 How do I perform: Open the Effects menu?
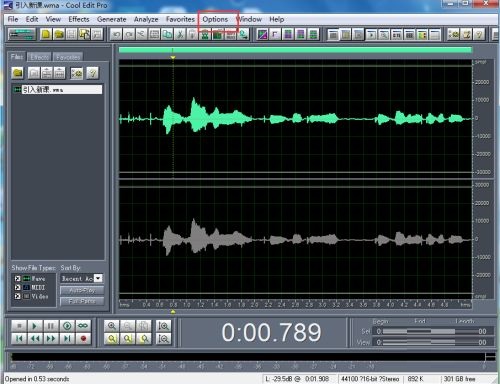pyautogui.click(x=79, y=19)
